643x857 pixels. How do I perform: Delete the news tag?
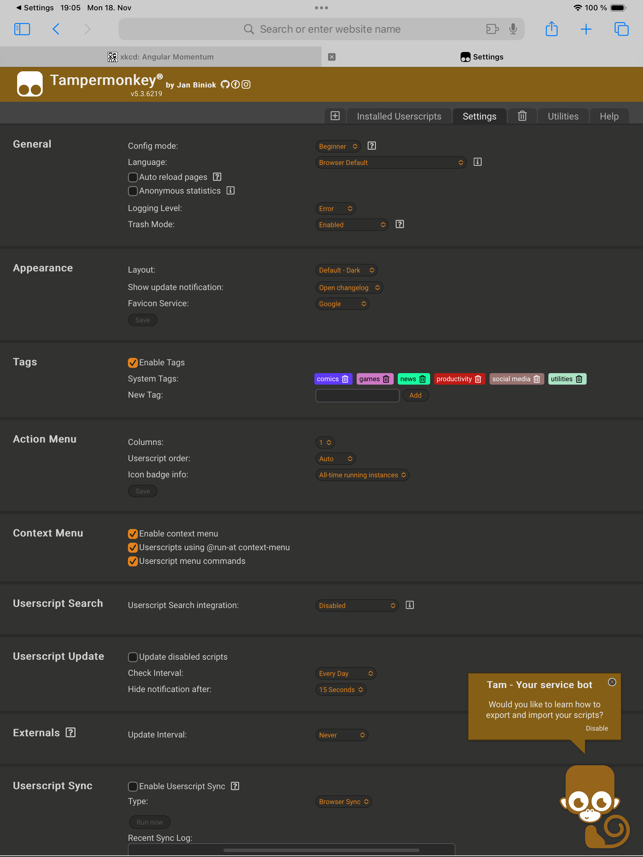tap(422, 379)
